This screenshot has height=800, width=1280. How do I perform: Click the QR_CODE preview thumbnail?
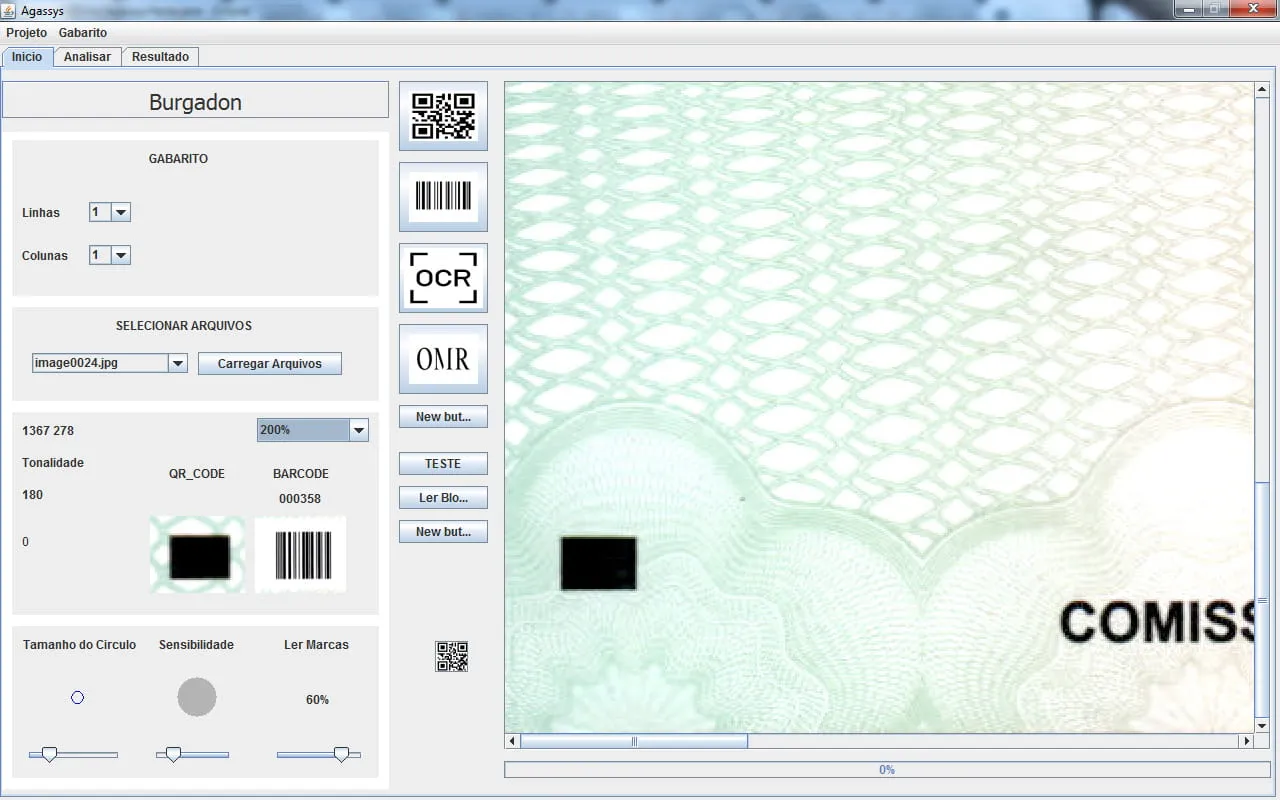[x=198, y=555]
